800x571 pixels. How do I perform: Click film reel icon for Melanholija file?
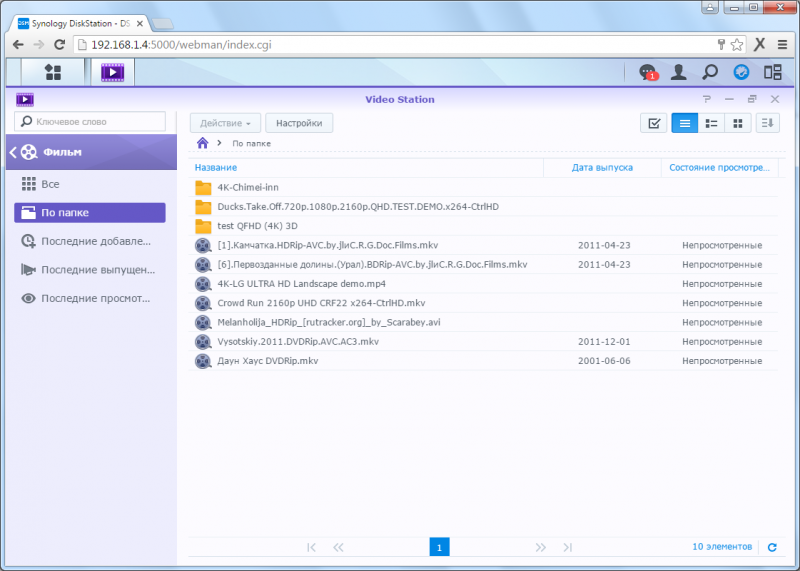(203, 322)
